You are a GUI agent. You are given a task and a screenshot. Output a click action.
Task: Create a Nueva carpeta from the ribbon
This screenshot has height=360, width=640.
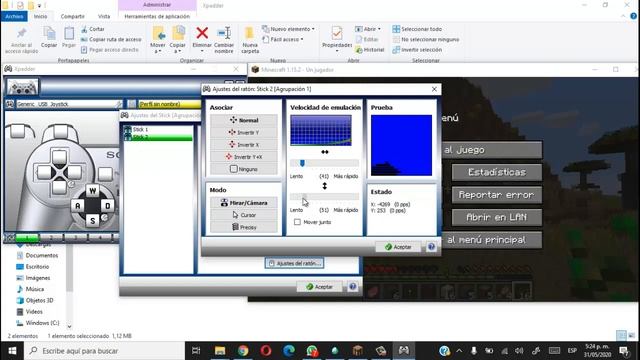(x=250, y=40)
